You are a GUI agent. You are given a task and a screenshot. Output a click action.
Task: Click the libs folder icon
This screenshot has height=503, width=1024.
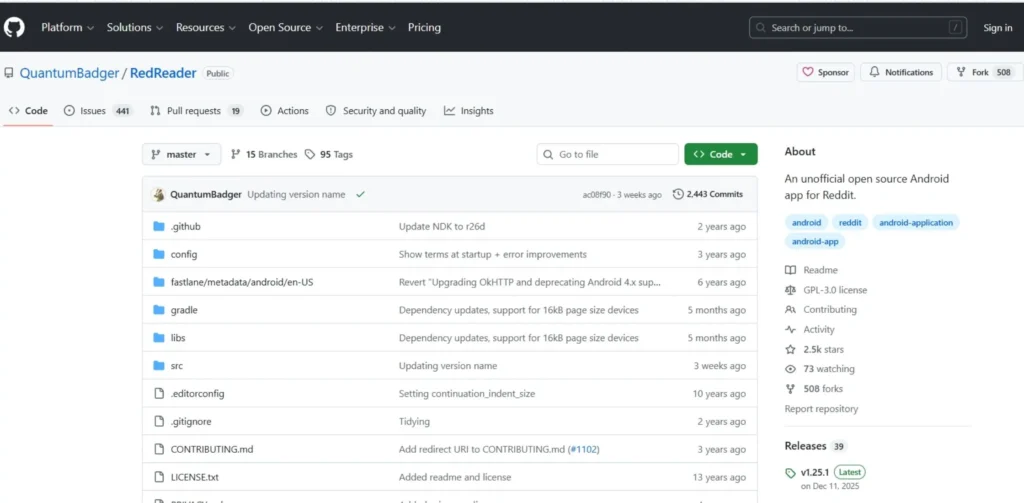(159, 338)
